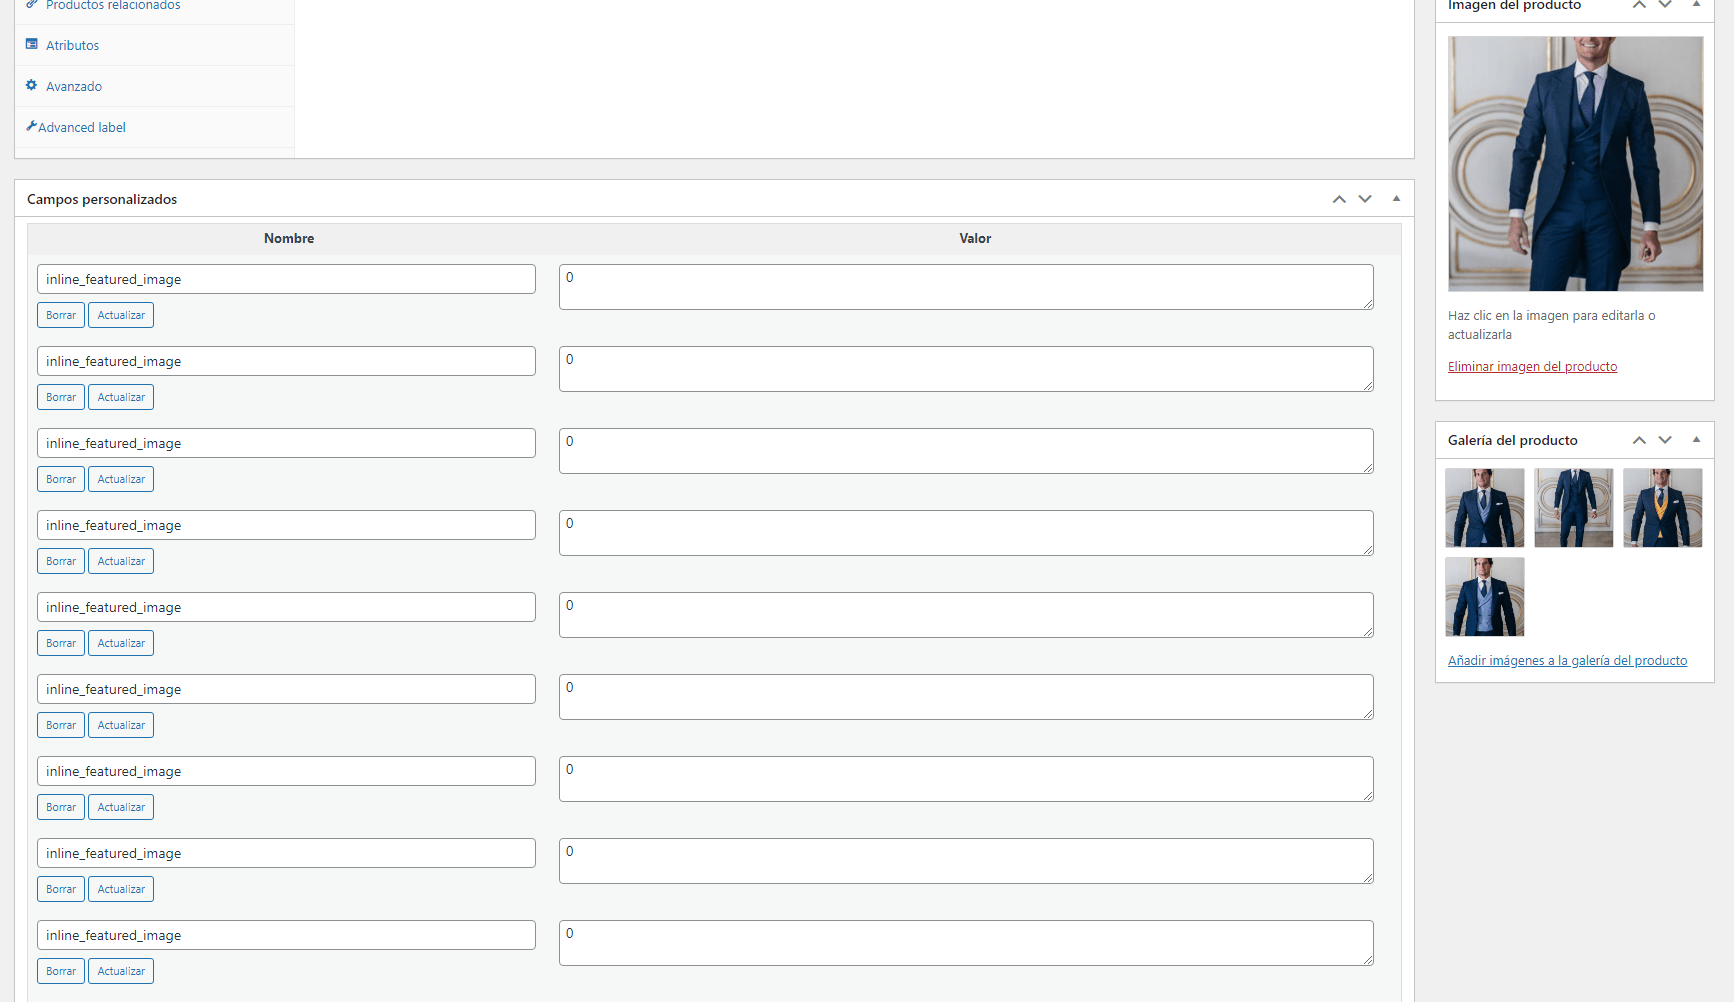Click the Advanced label wrench icon
The width and height of the screenshot is (1734, 1002).
click(x=32, y=126)
